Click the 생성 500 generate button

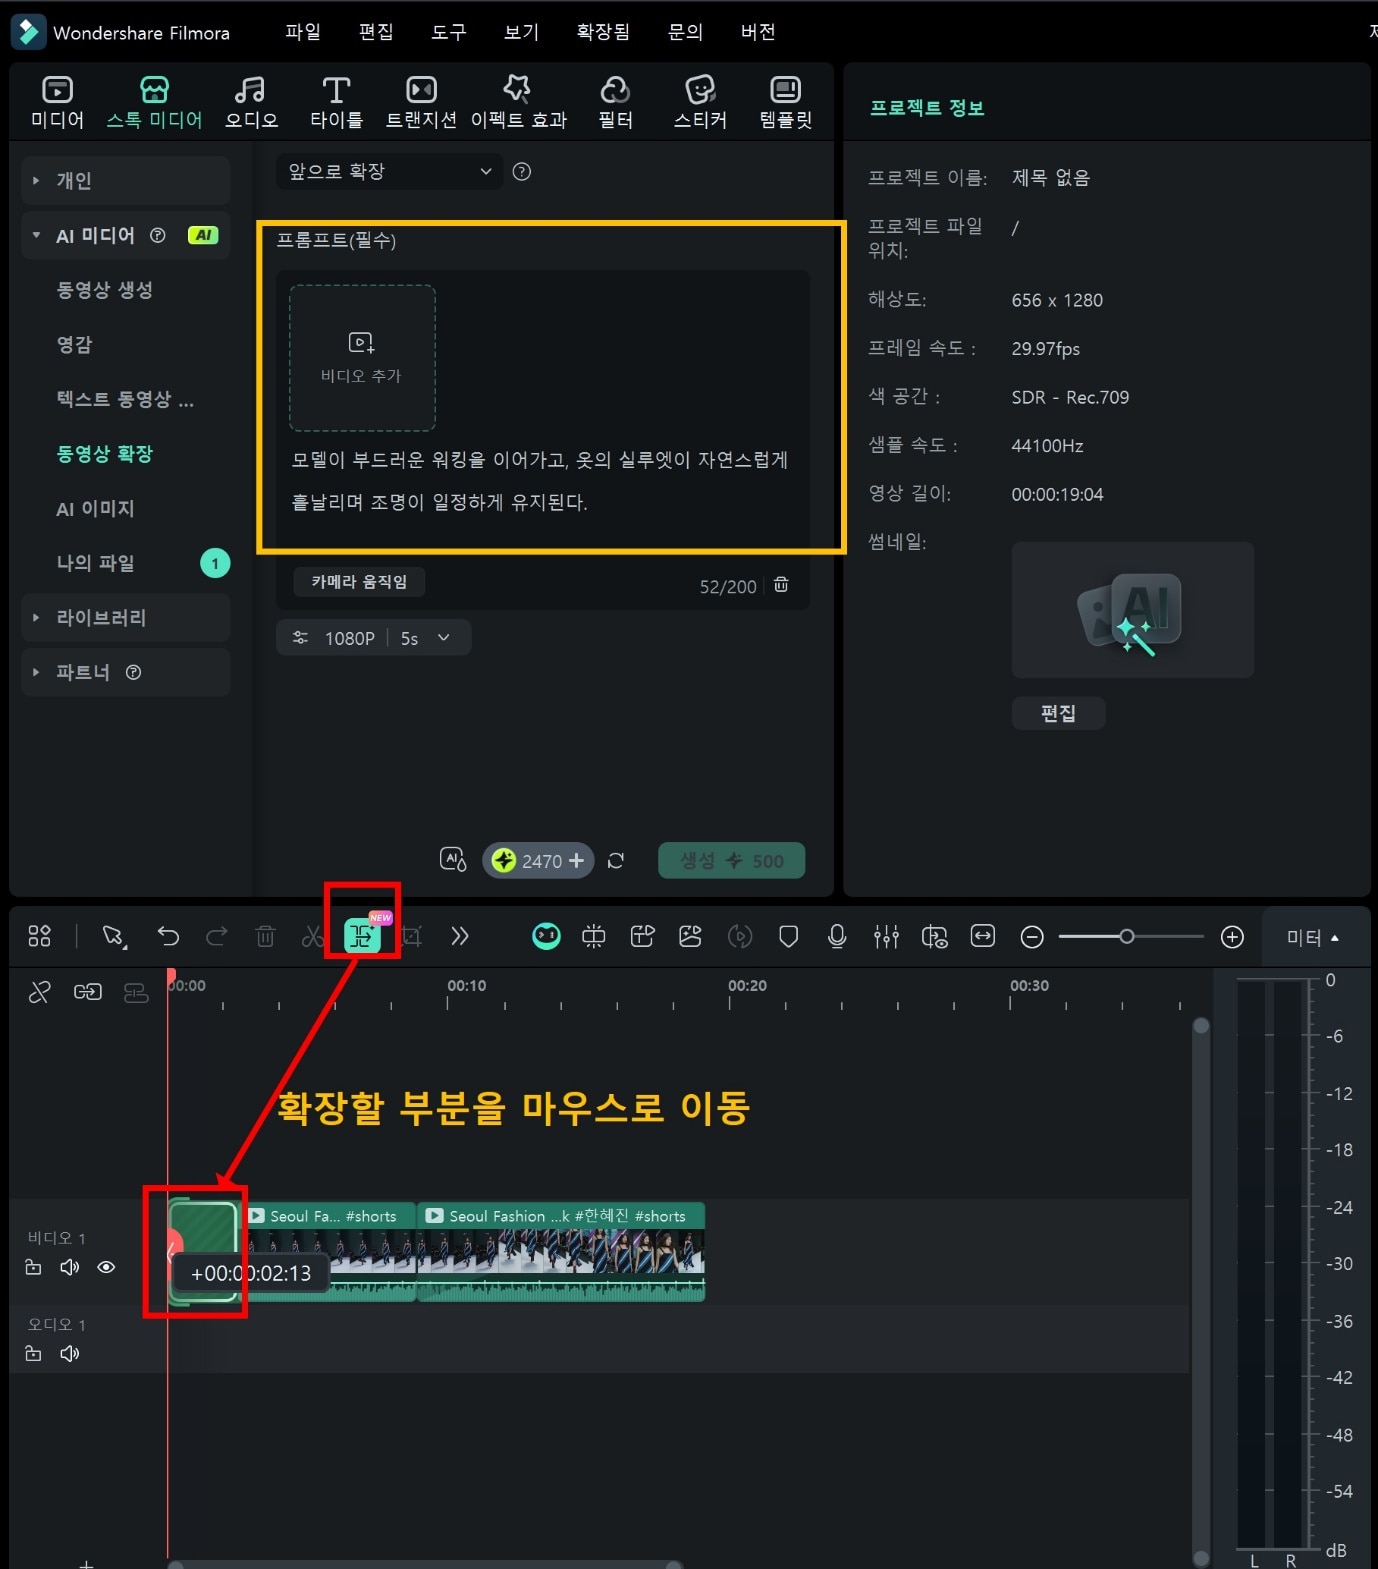[731, 860]
